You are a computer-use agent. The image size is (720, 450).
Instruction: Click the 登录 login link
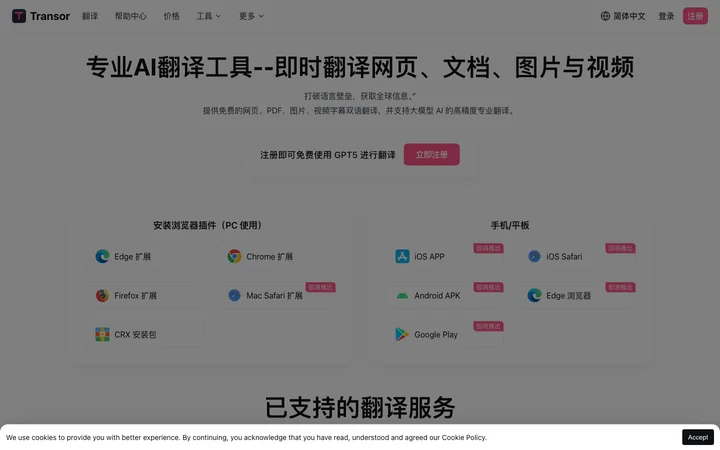pos(666,16)
